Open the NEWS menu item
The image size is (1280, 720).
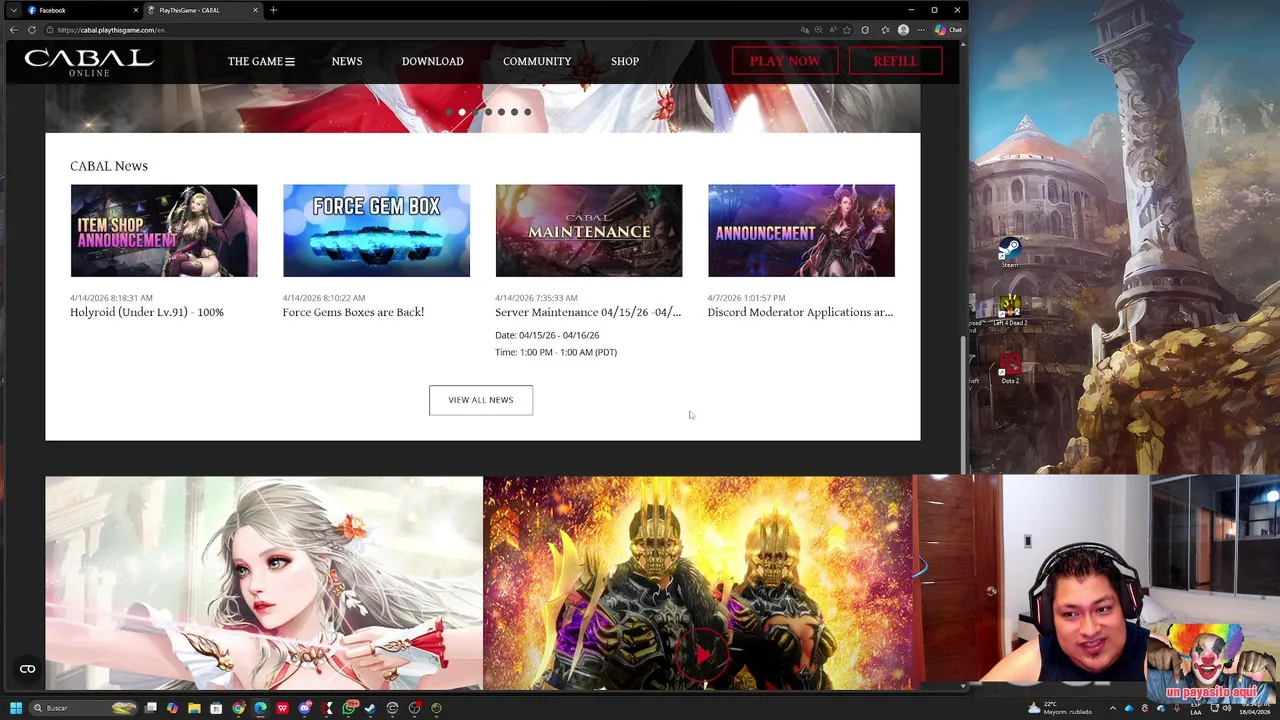pos(347,62)
